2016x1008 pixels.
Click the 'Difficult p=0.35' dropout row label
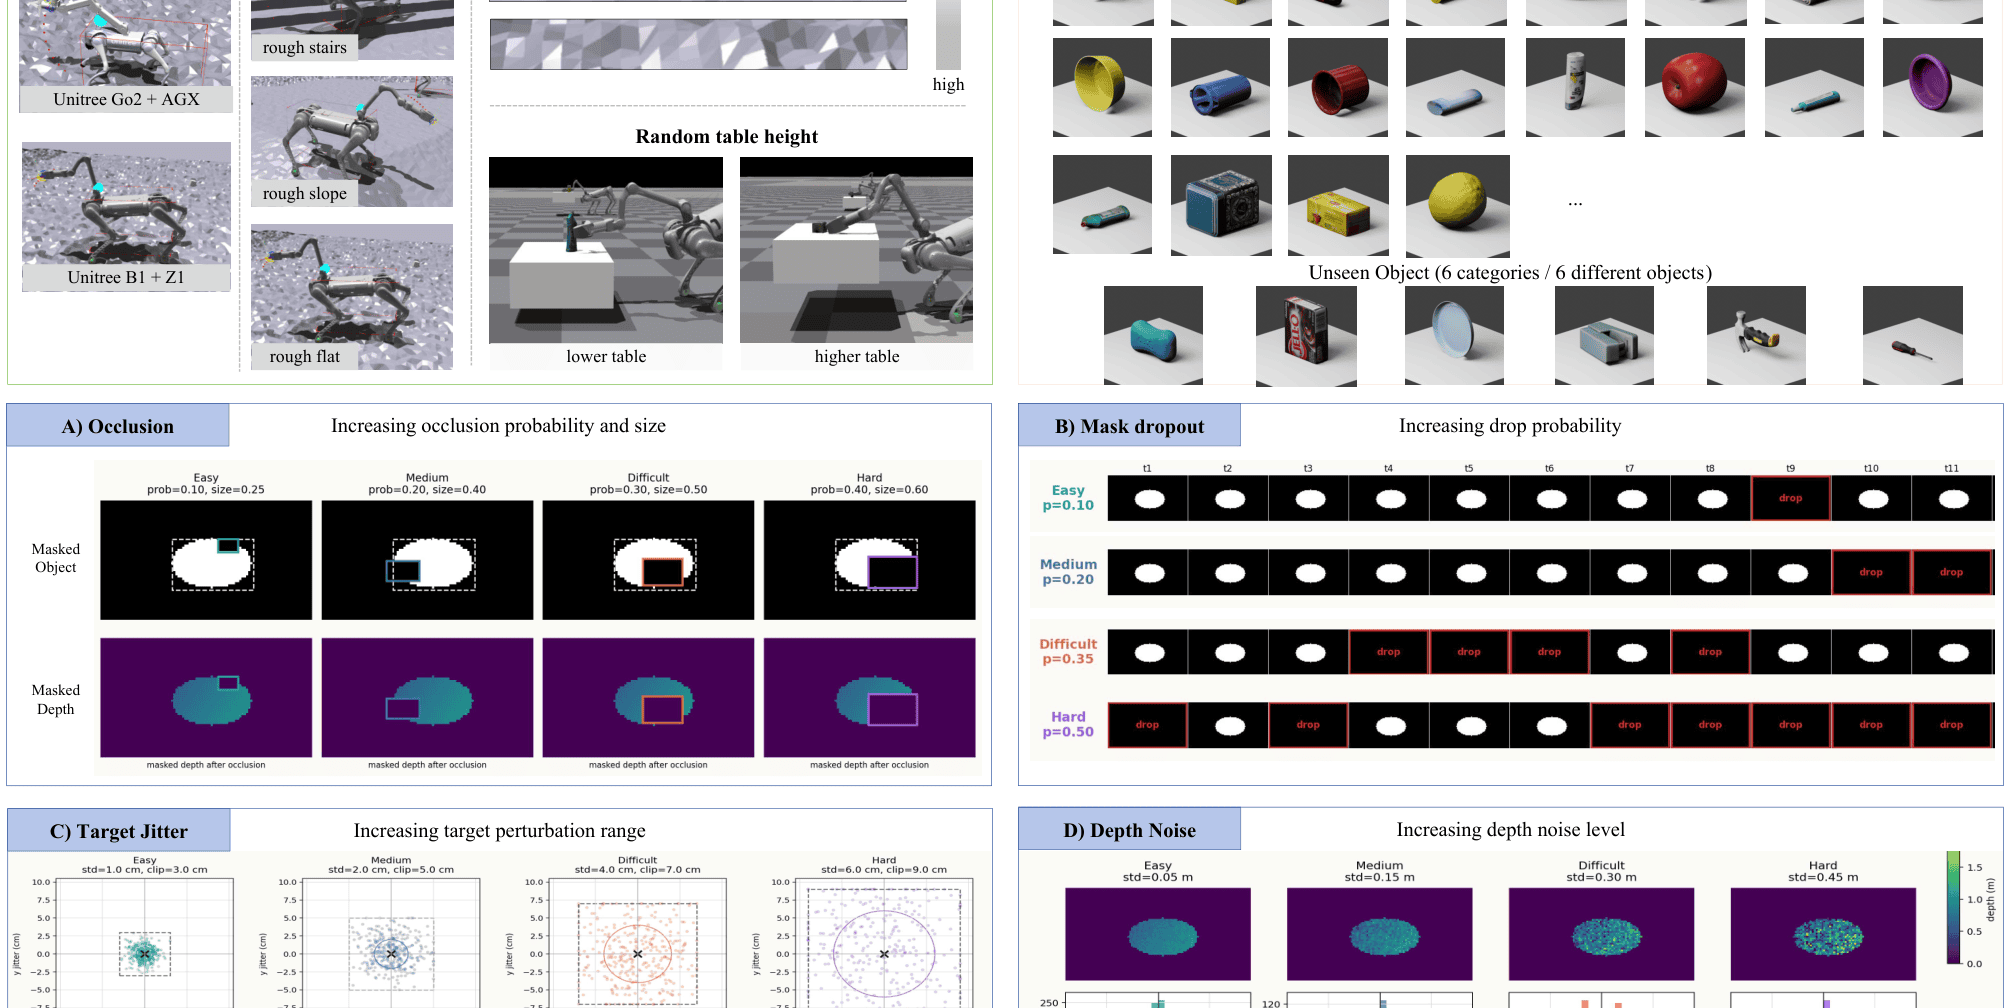(1068, 651)
